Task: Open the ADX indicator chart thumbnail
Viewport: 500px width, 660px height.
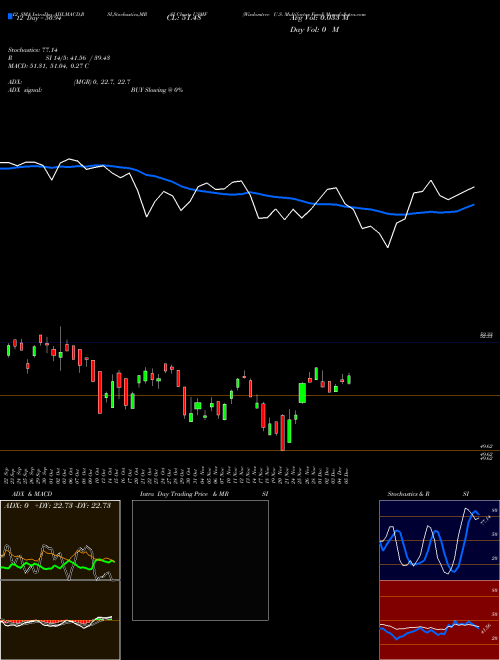Action: tap(60, 540)
